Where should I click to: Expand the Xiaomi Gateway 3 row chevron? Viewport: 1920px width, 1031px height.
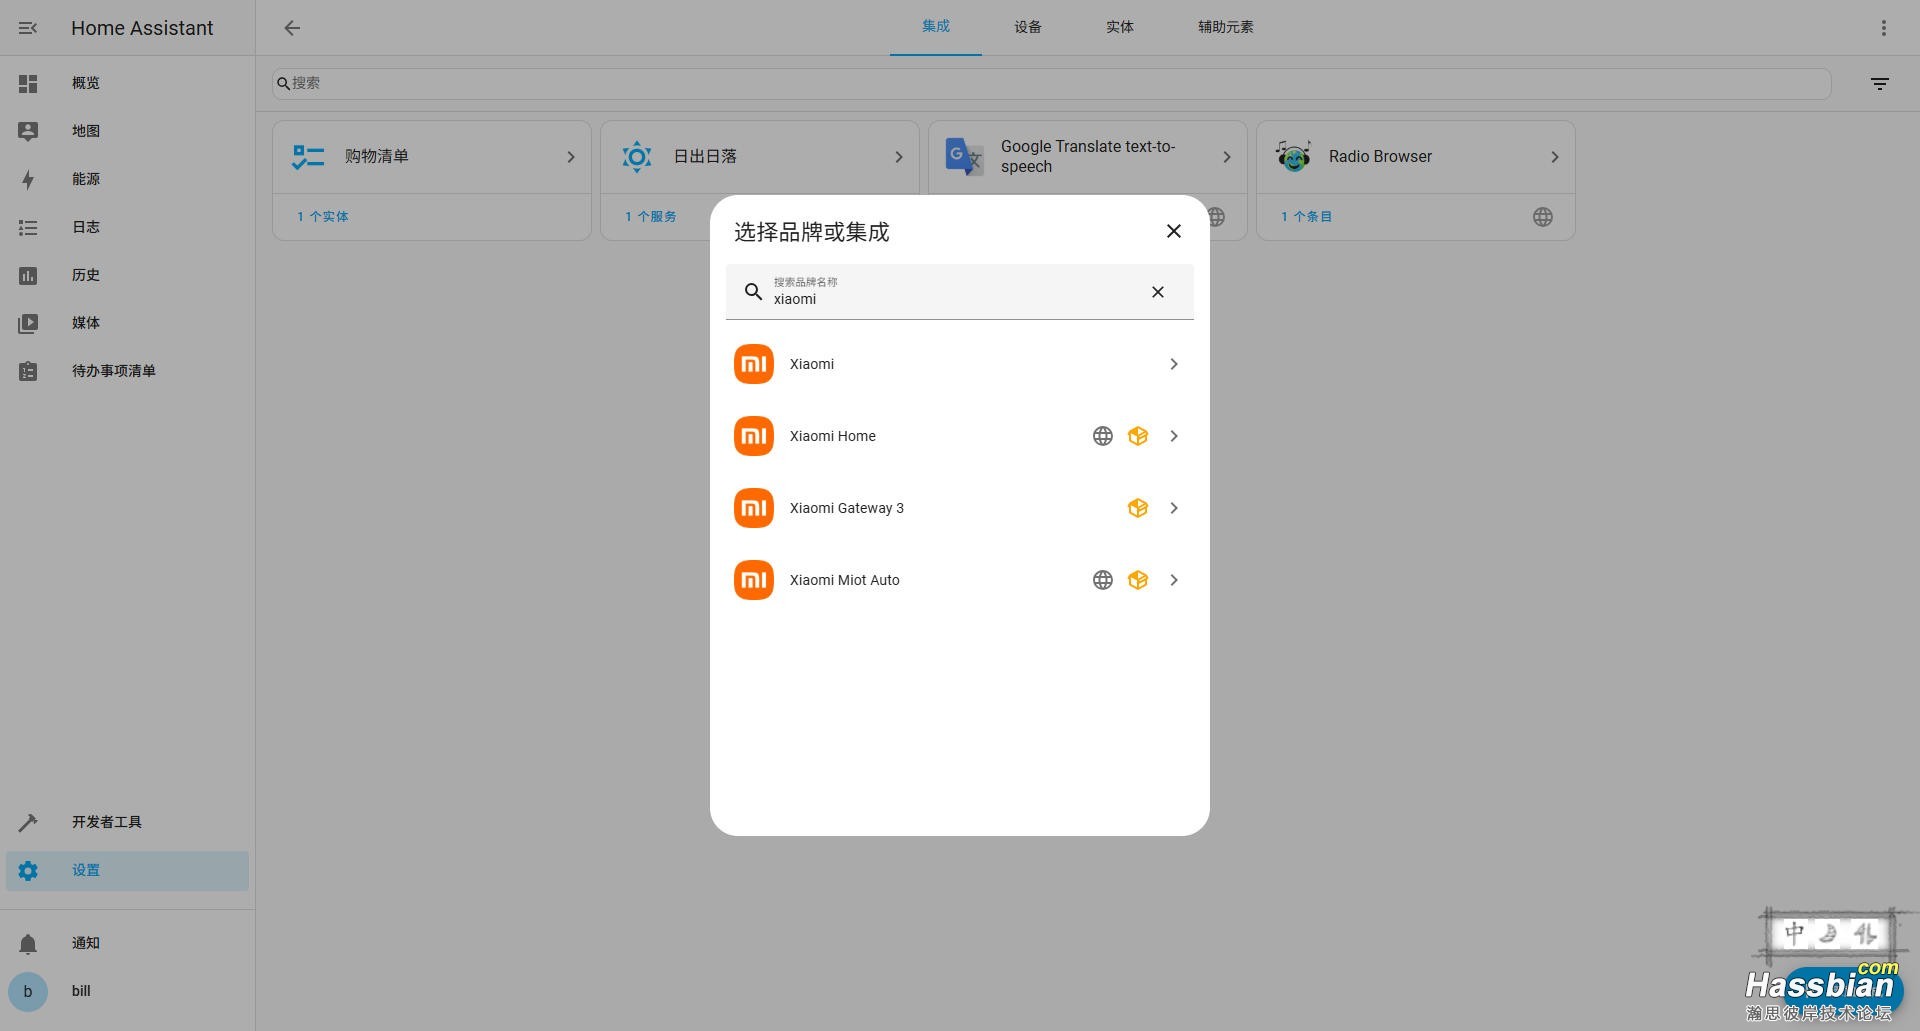pos(1174,508)
